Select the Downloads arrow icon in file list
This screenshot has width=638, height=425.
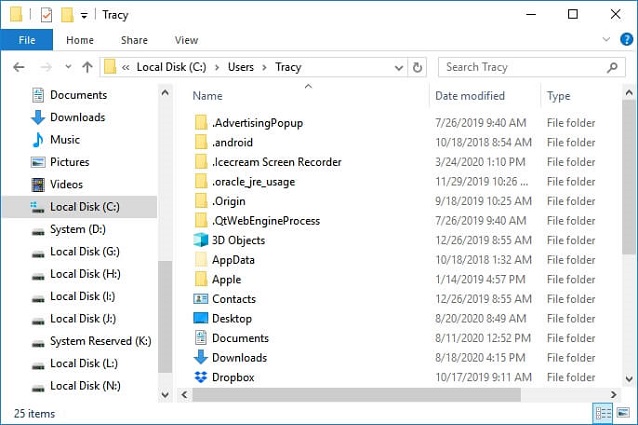201,357
